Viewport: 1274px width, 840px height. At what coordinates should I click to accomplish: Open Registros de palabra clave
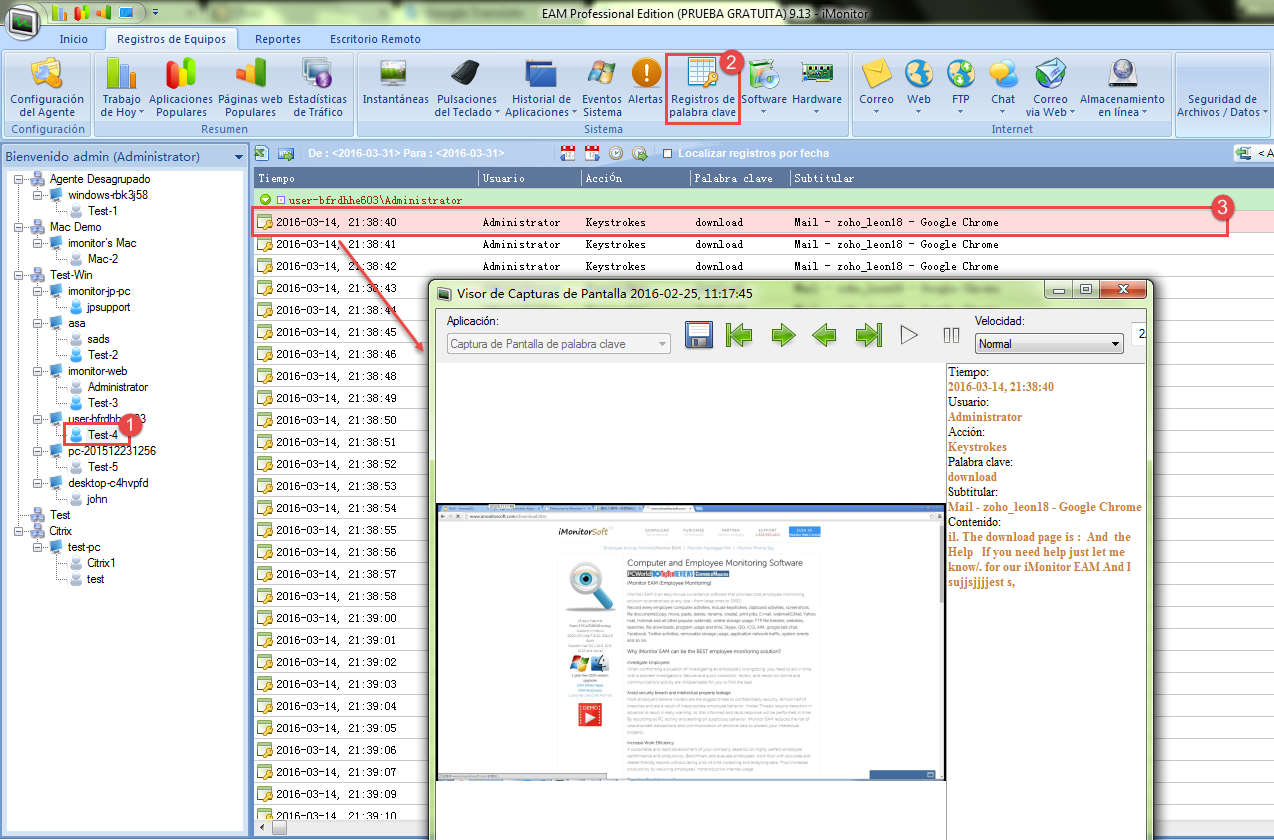pyautogui.click(x=702, y=76)
